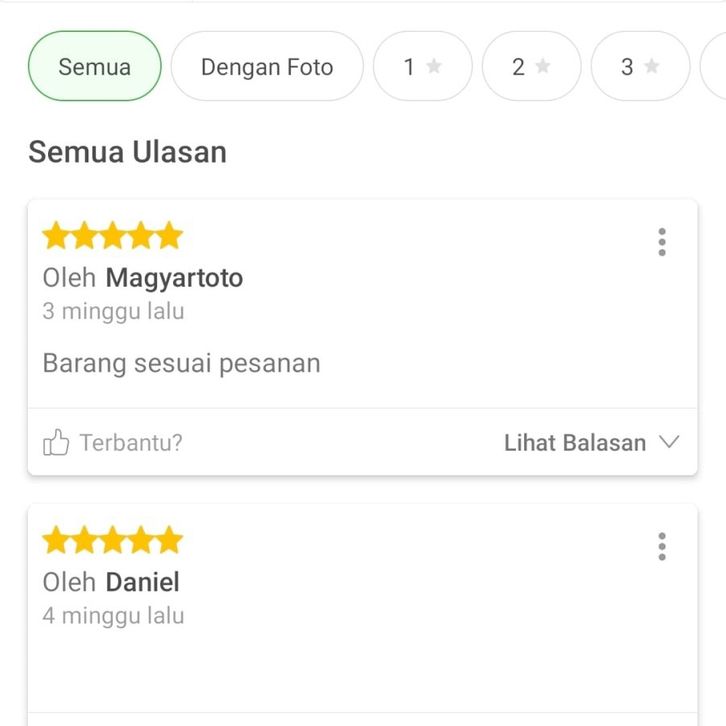Open Lihat Balasan replies link
Screen dimensions: 726x726
tap(574, 443)
